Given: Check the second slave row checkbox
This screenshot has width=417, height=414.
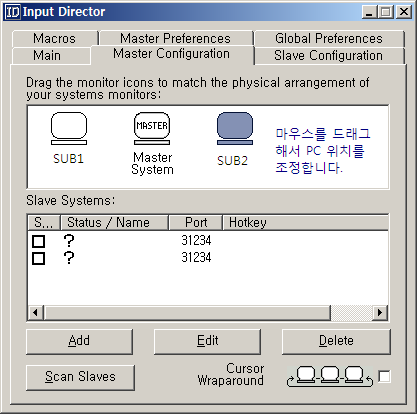Looking at the screenshot, I should pos(39,258).
